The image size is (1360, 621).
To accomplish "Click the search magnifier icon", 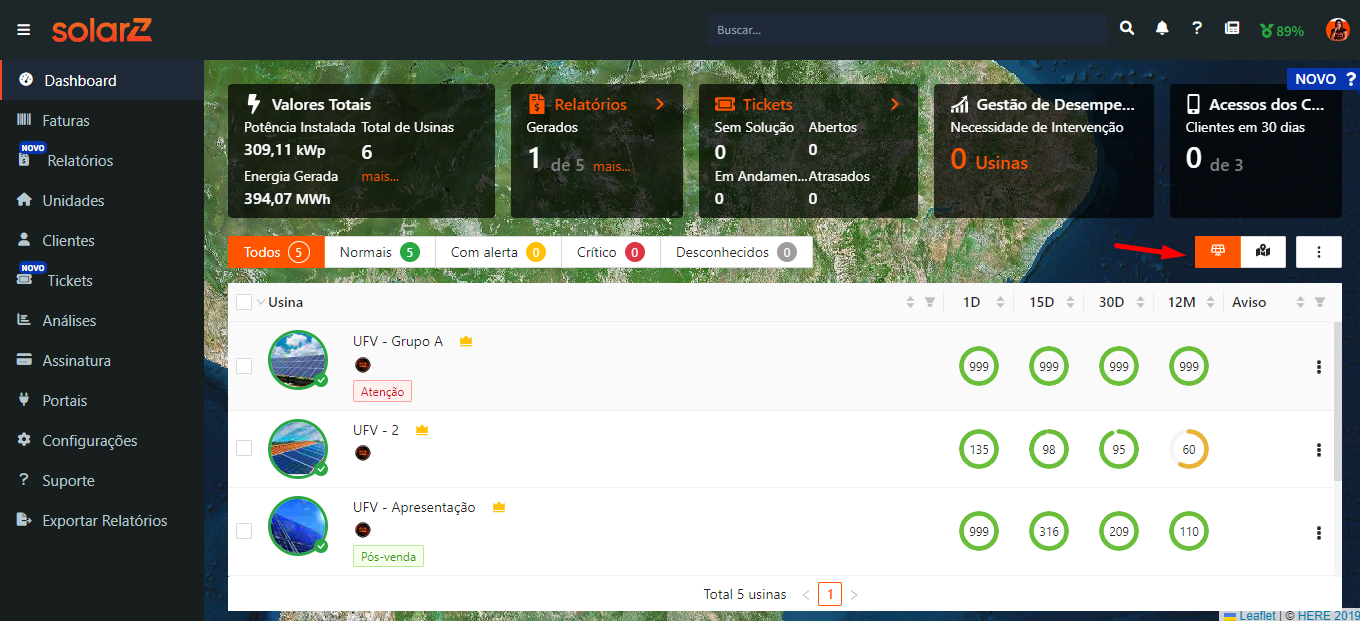I will pyautogui.click(x=1127, y=29).
